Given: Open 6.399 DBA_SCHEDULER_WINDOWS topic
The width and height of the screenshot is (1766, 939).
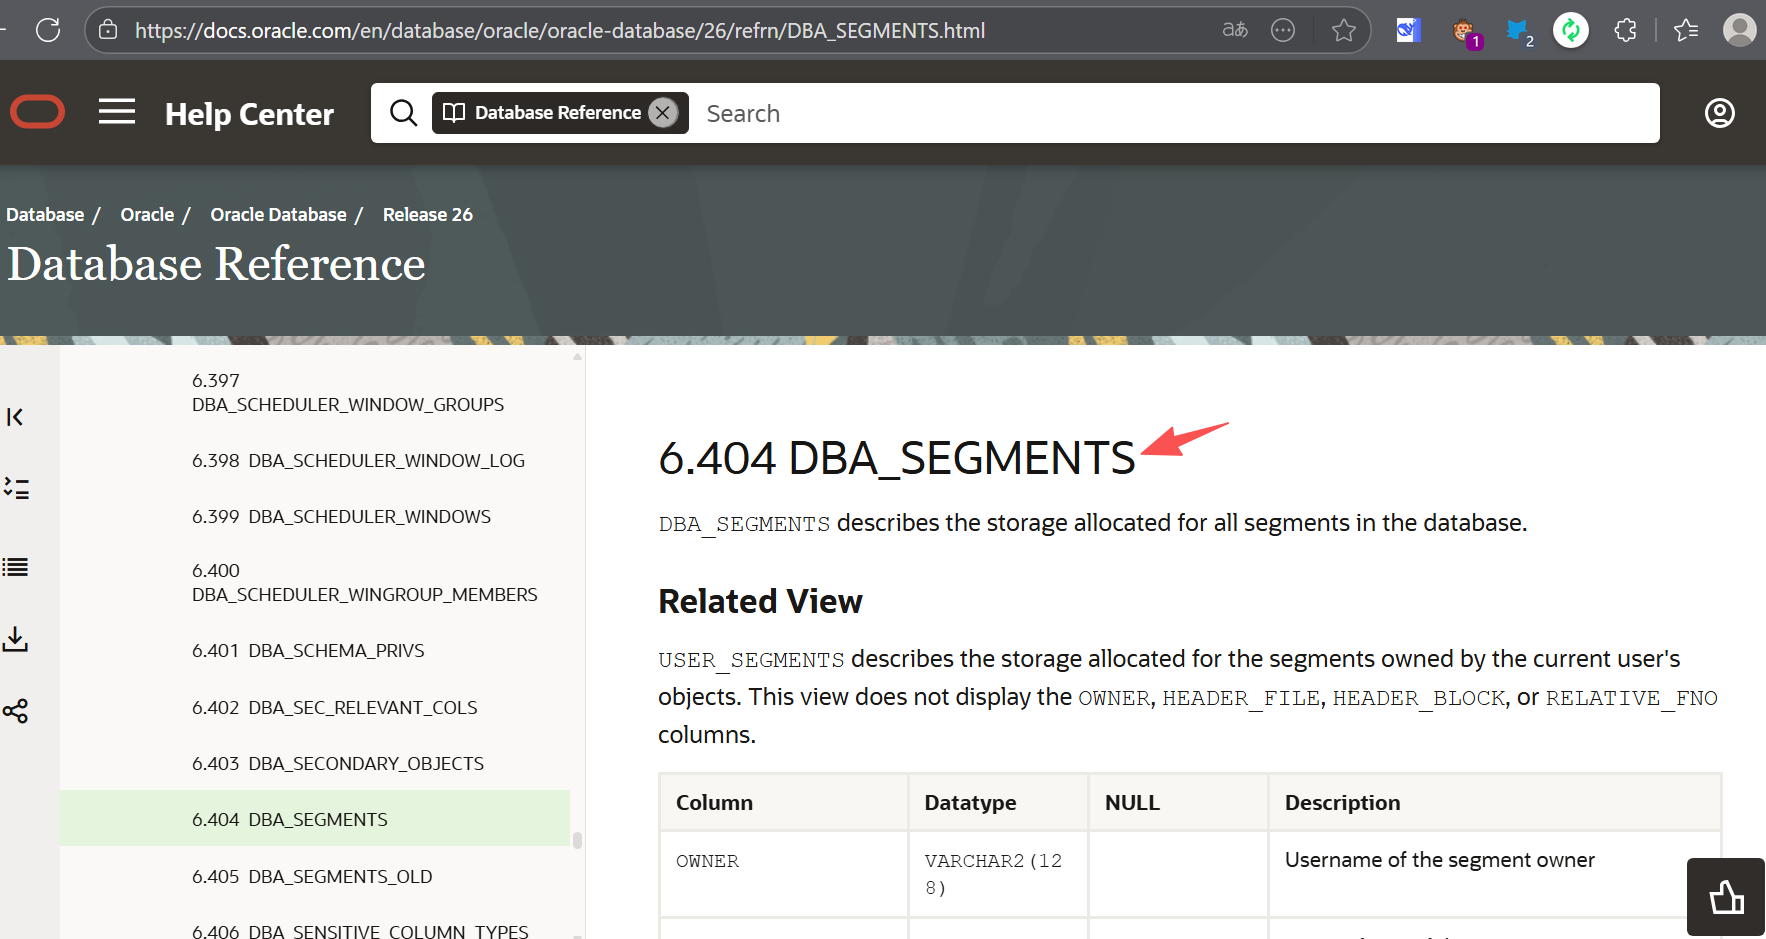Looking at the screenshot, I should [x=341, y=517].
